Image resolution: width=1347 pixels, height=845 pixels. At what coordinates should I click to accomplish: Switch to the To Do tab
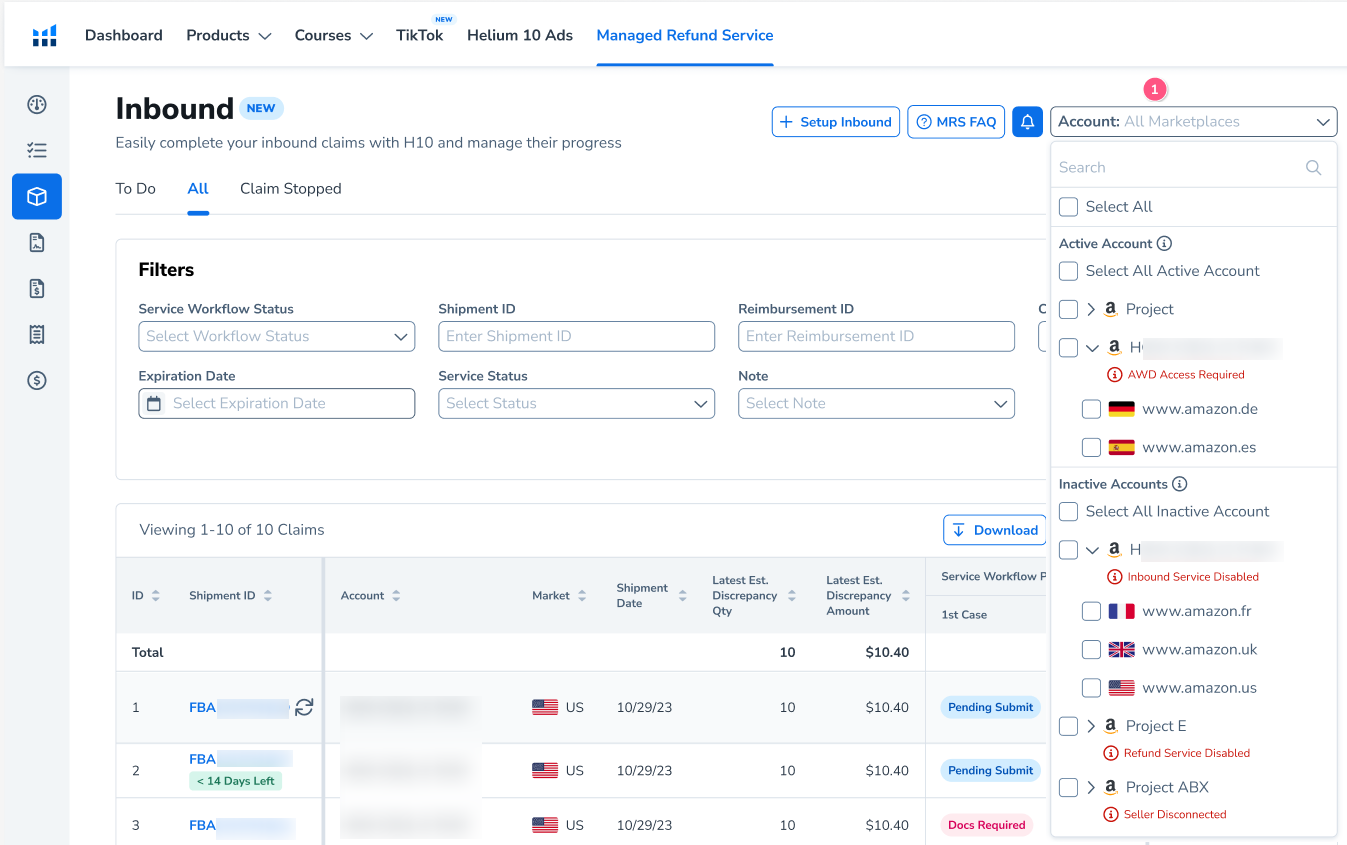pyautogui.click(x=136, y=189)
